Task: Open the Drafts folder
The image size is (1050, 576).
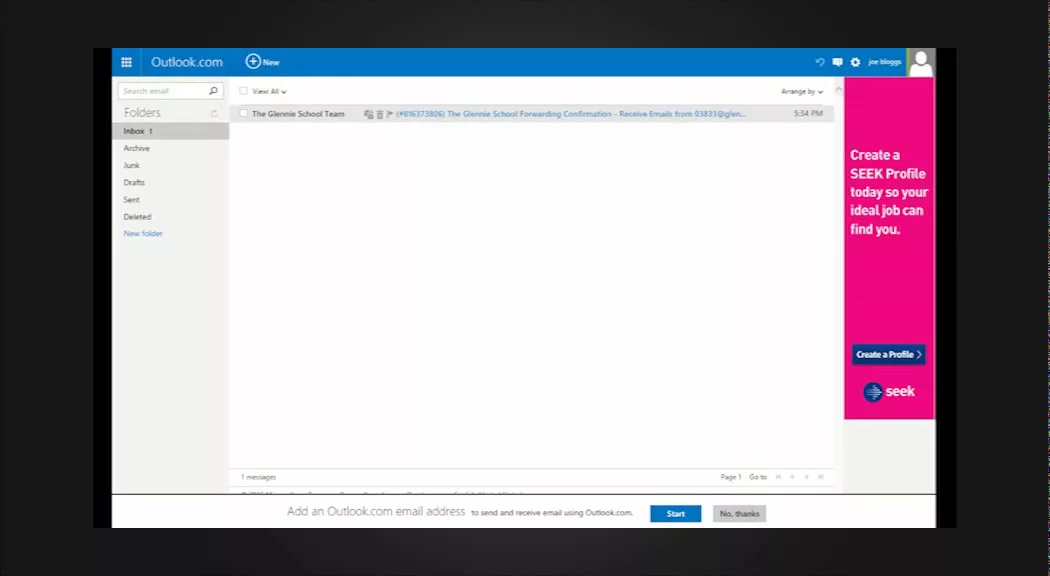Action: (x=134, y=182)
